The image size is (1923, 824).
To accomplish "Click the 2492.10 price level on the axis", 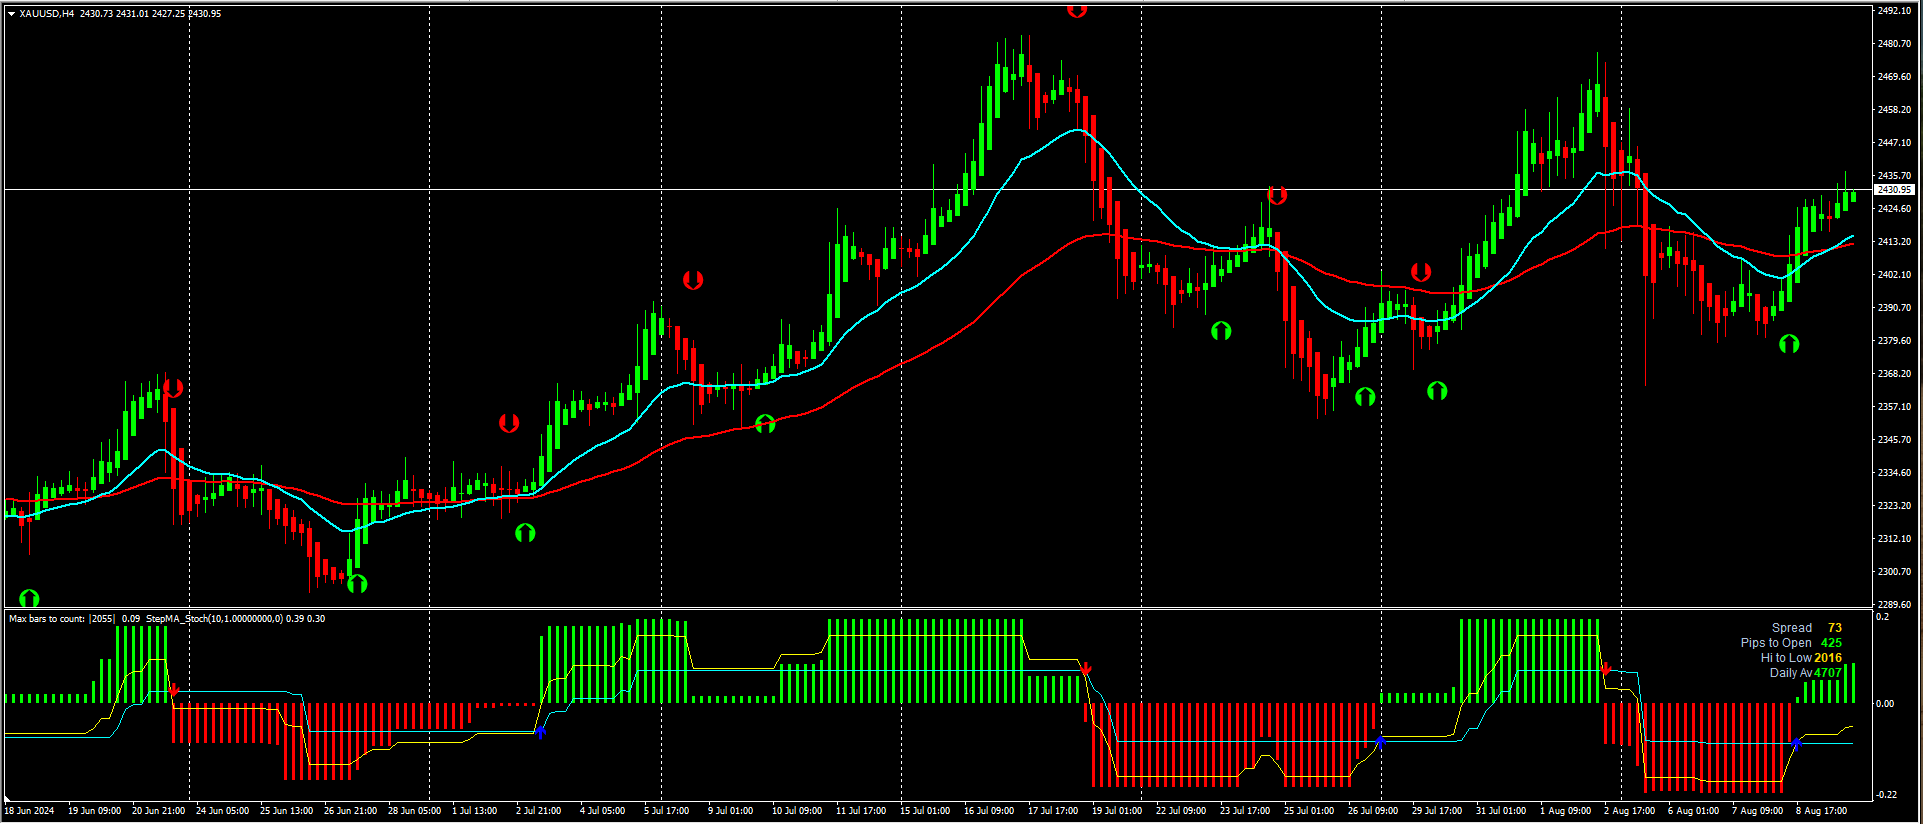I will (1894, 11).
